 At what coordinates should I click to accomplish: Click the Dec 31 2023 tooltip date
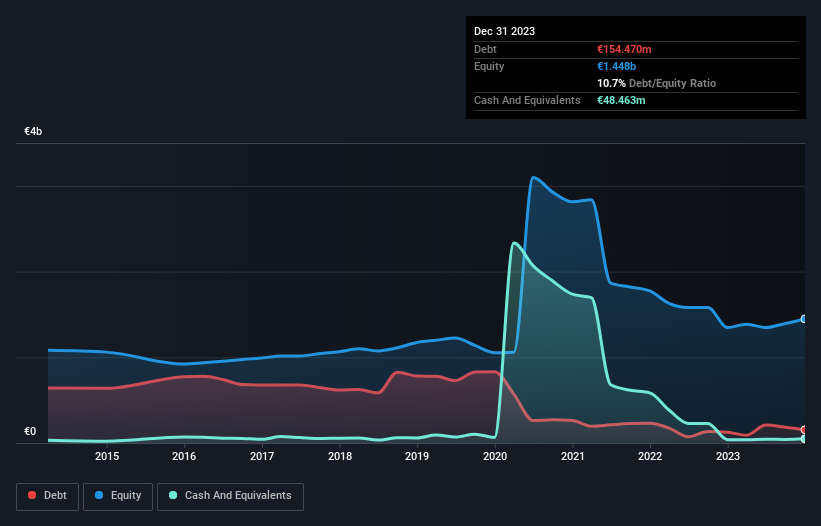point(504,31)
